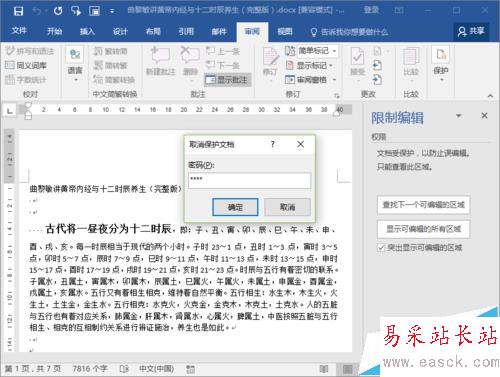500x377 pixels.
Task: Click the dialog help question mark
Action: pyautogui.click(x=272, y=144)
